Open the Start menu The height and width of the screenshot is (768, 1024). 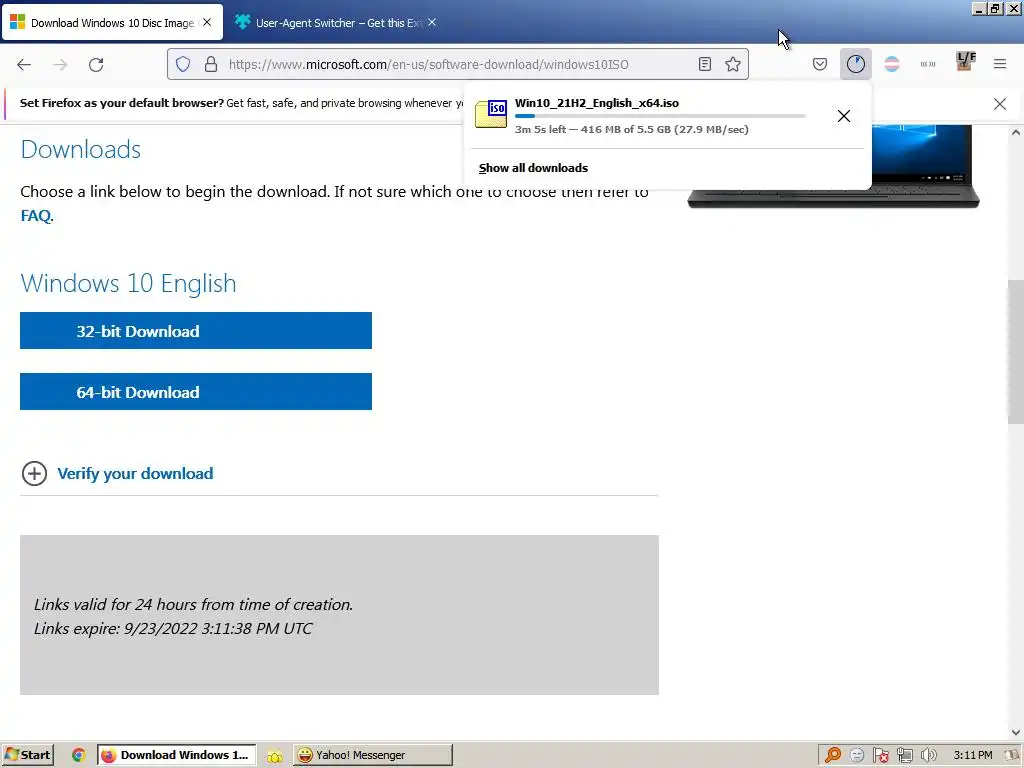[27, 754]
